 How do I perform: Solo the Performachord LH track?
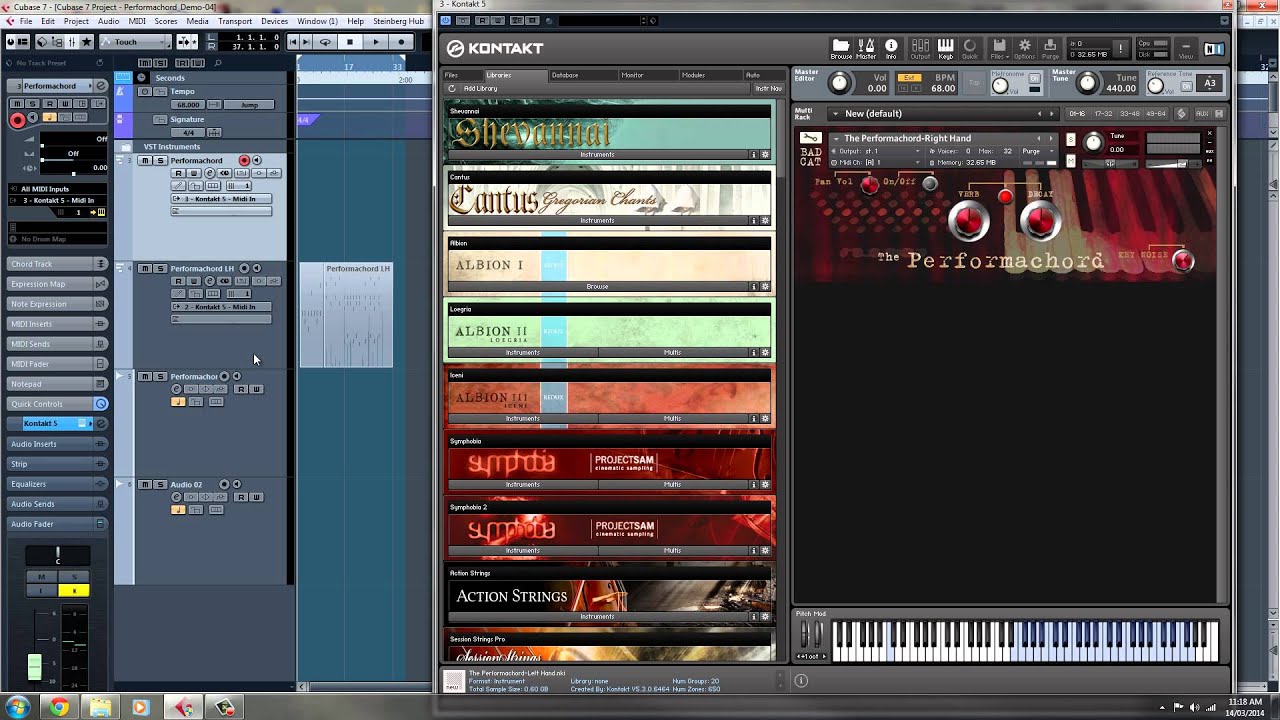click(x=159, y=268)
